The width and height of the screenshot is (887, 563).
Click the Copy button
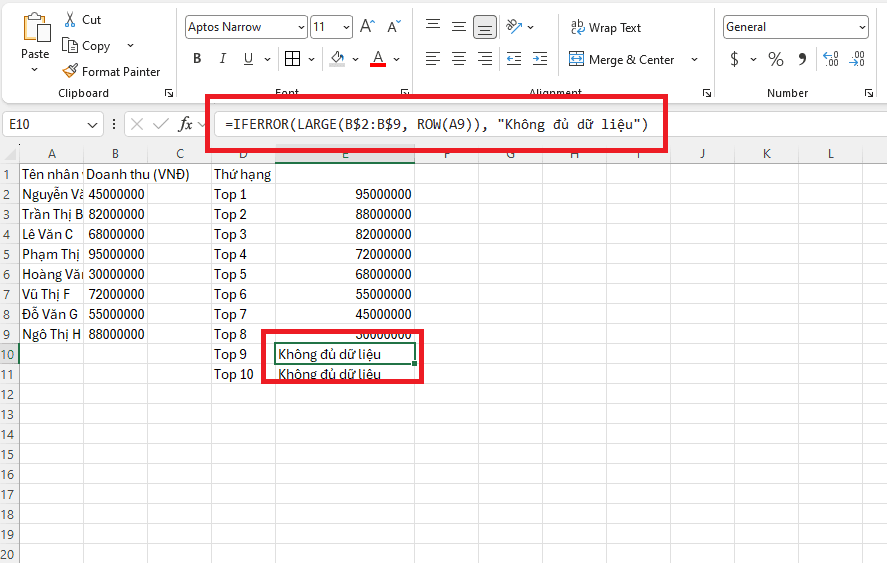[86, 46]
